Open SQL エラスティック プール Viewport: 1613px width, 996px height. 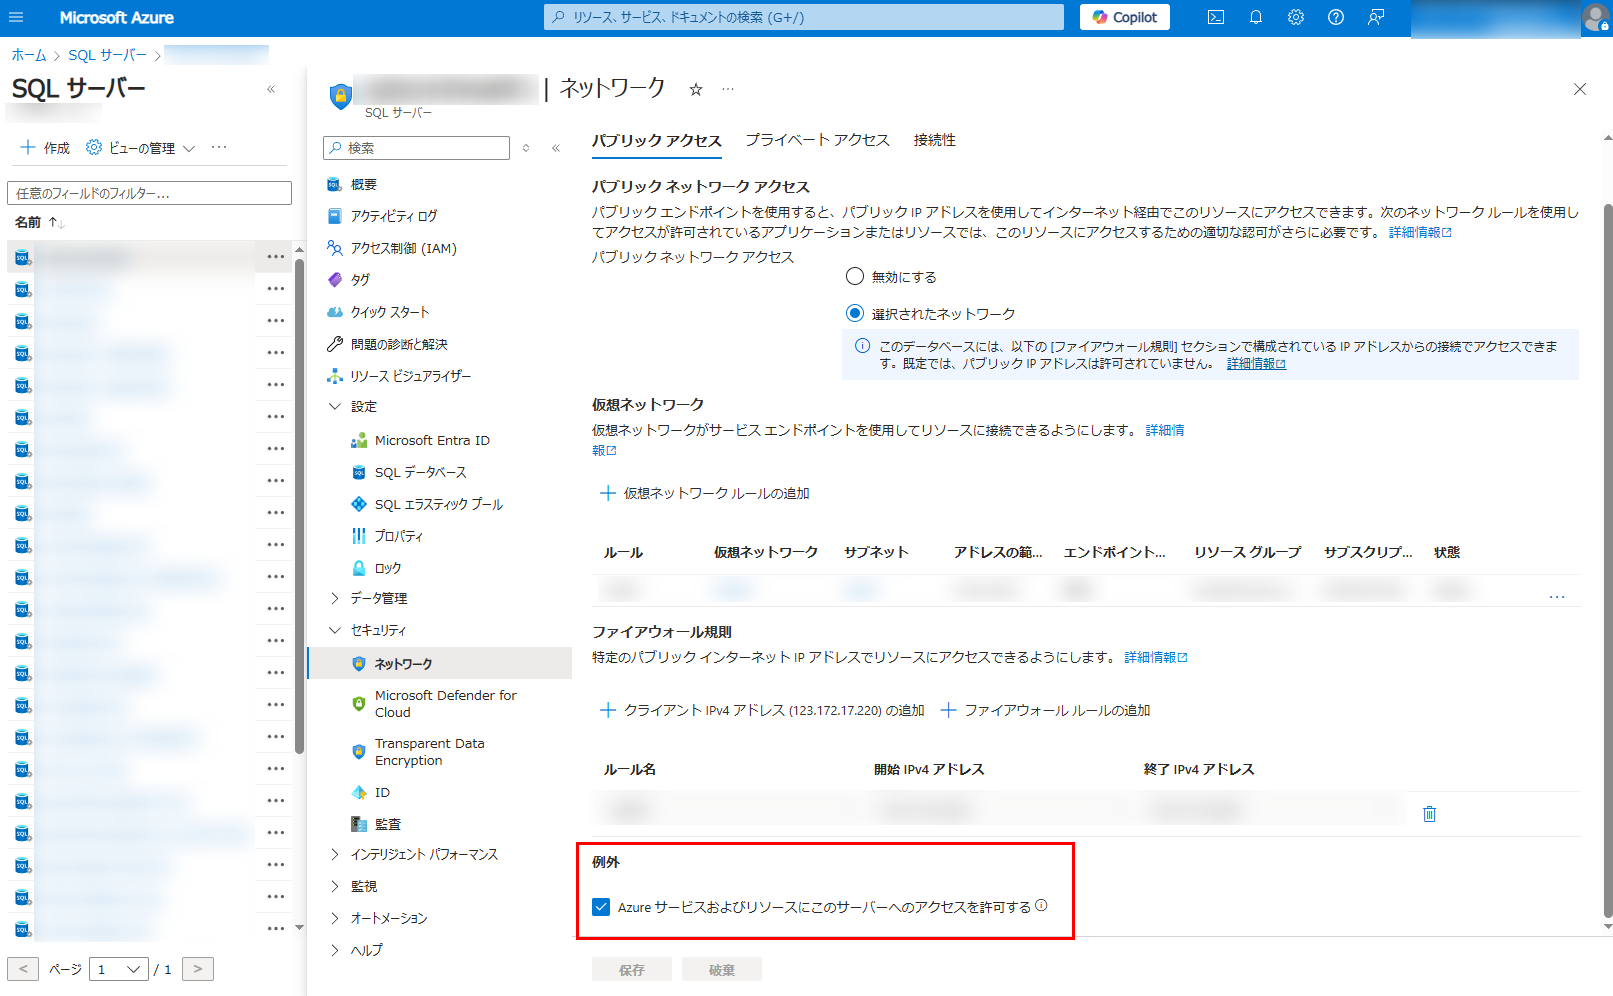[438, 505]
